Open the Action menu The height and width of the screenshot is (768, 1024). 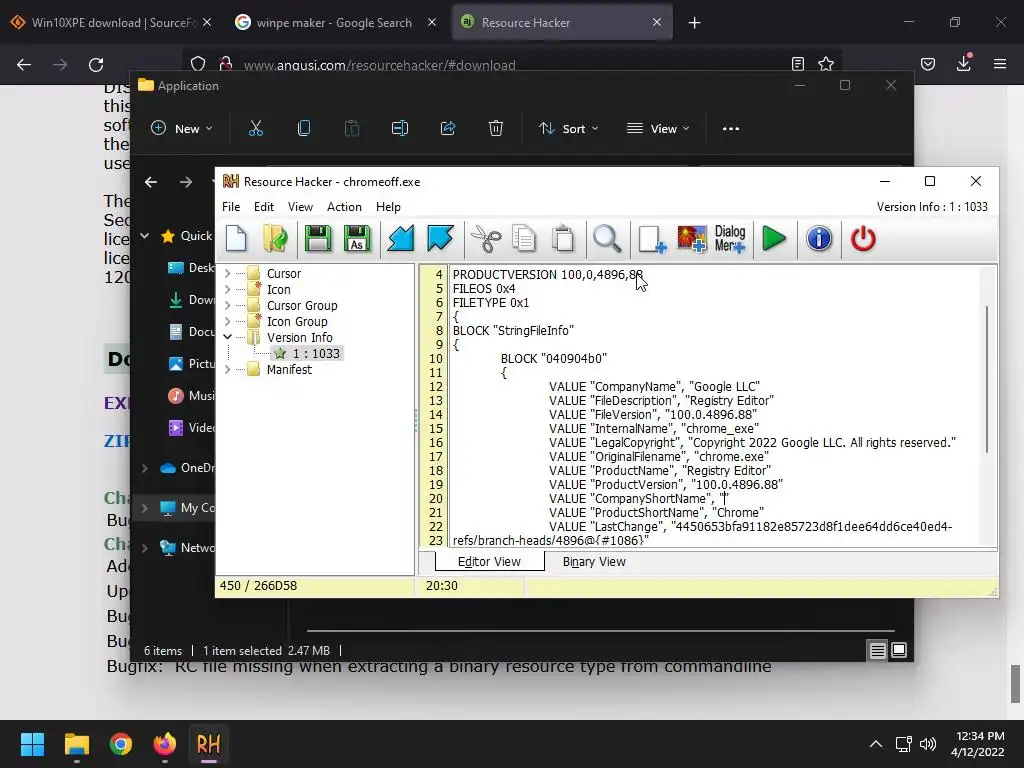pyautogui.click(x=344, y=207)
